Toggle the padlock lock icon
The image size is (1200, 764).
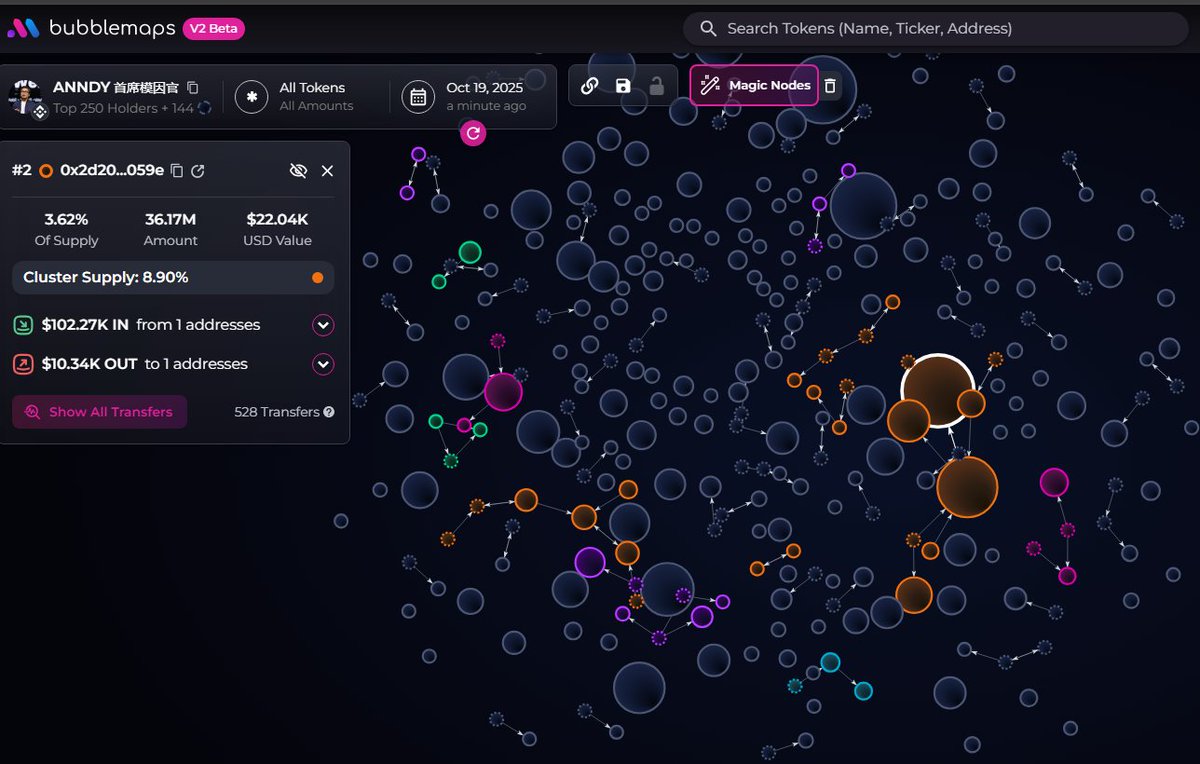[x=657, y=86]
